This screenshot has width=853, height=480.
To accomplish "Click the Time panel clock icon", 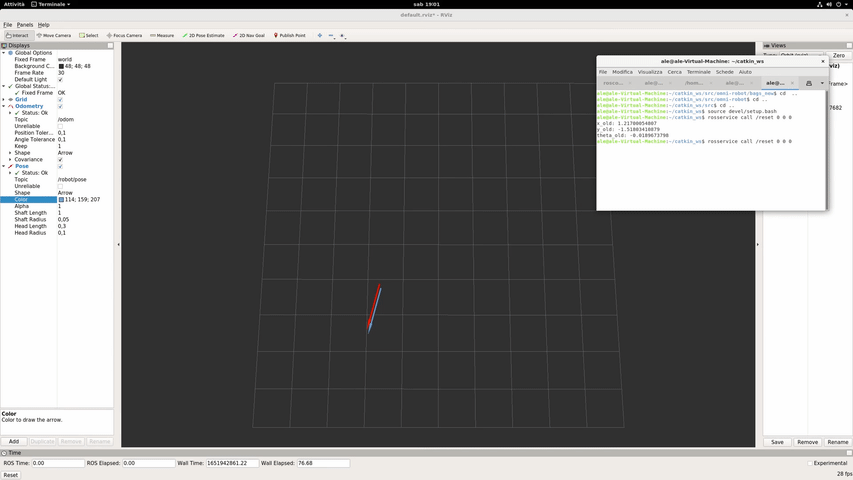I will pos(4,453).
